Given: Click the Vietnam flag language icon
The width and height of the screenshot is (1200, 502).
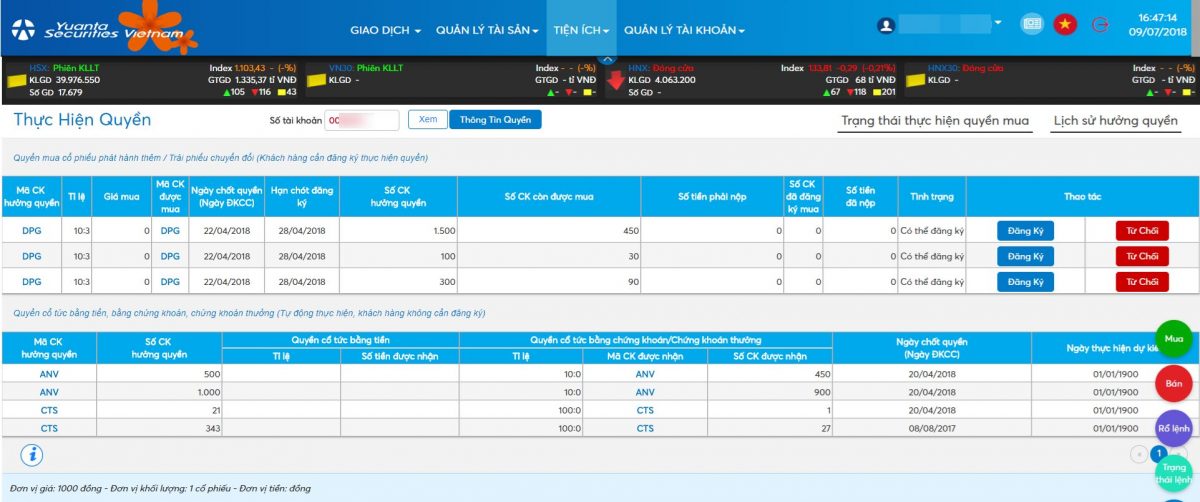Looking at the screenshot, I should [x=1065, y=25].
